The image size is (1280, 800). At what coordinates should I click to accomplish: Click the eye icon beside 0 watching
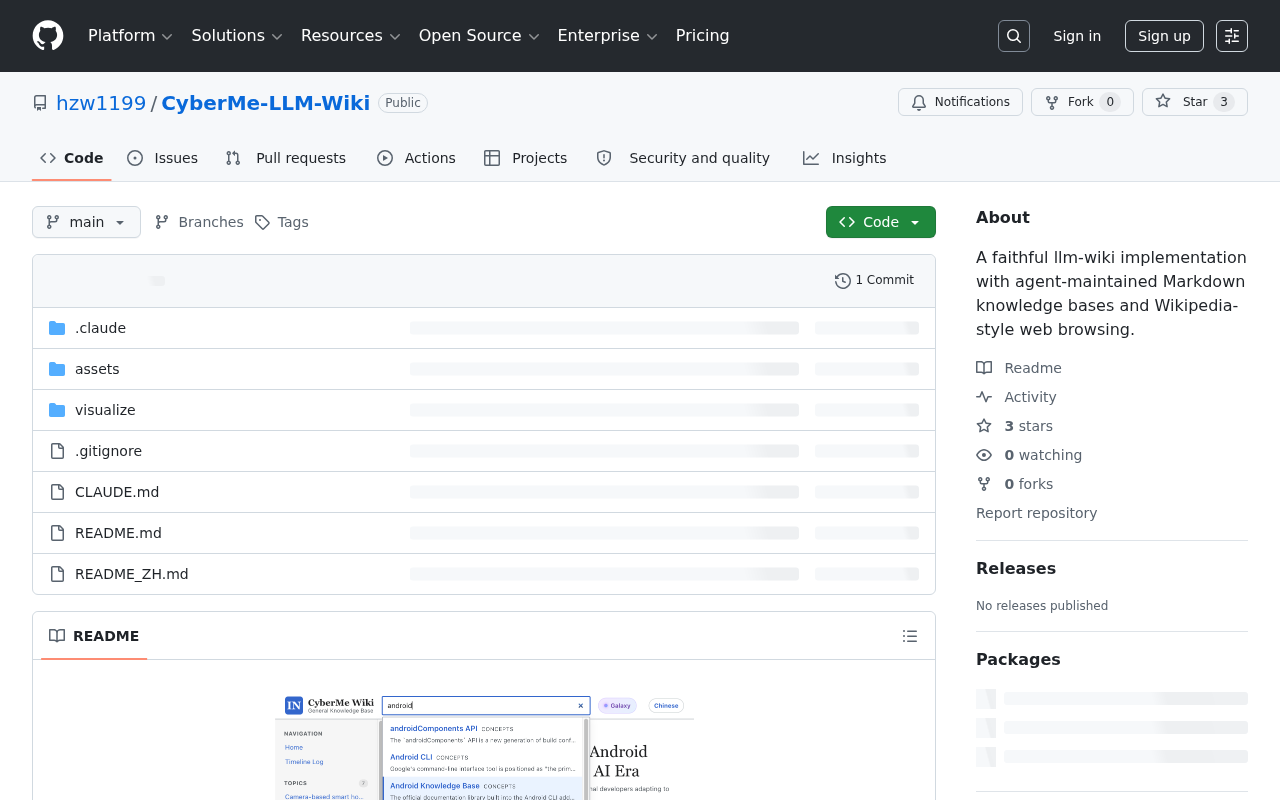[x=984, y=455]
